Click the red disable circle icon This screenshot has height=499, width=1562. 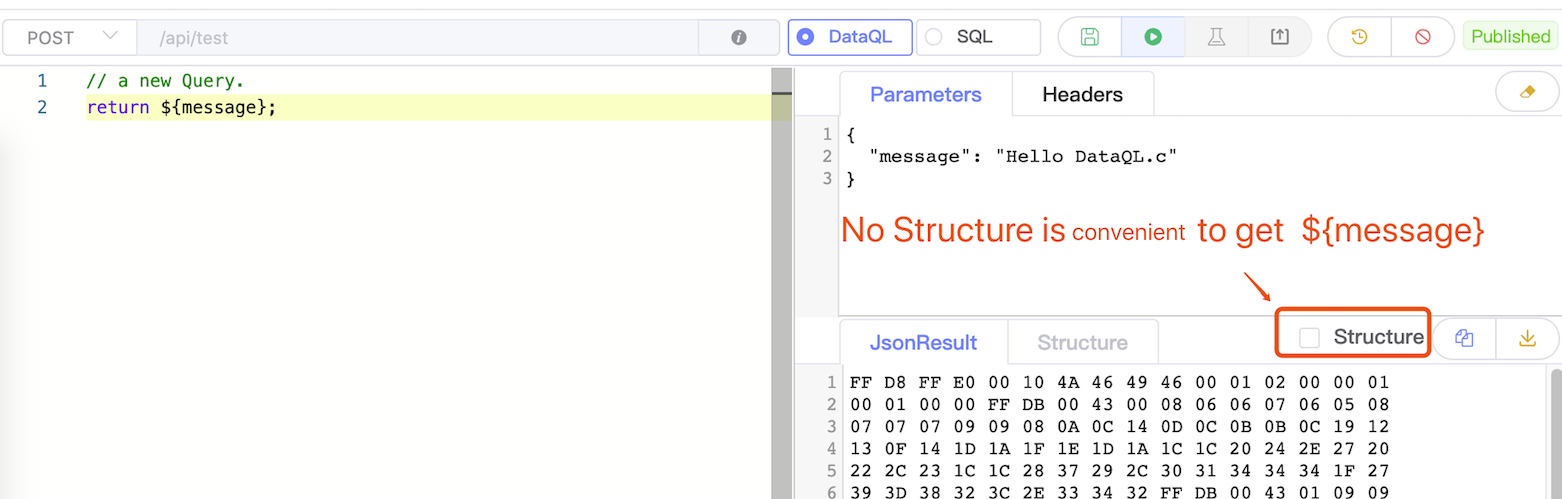click(x=1422, y=37)
